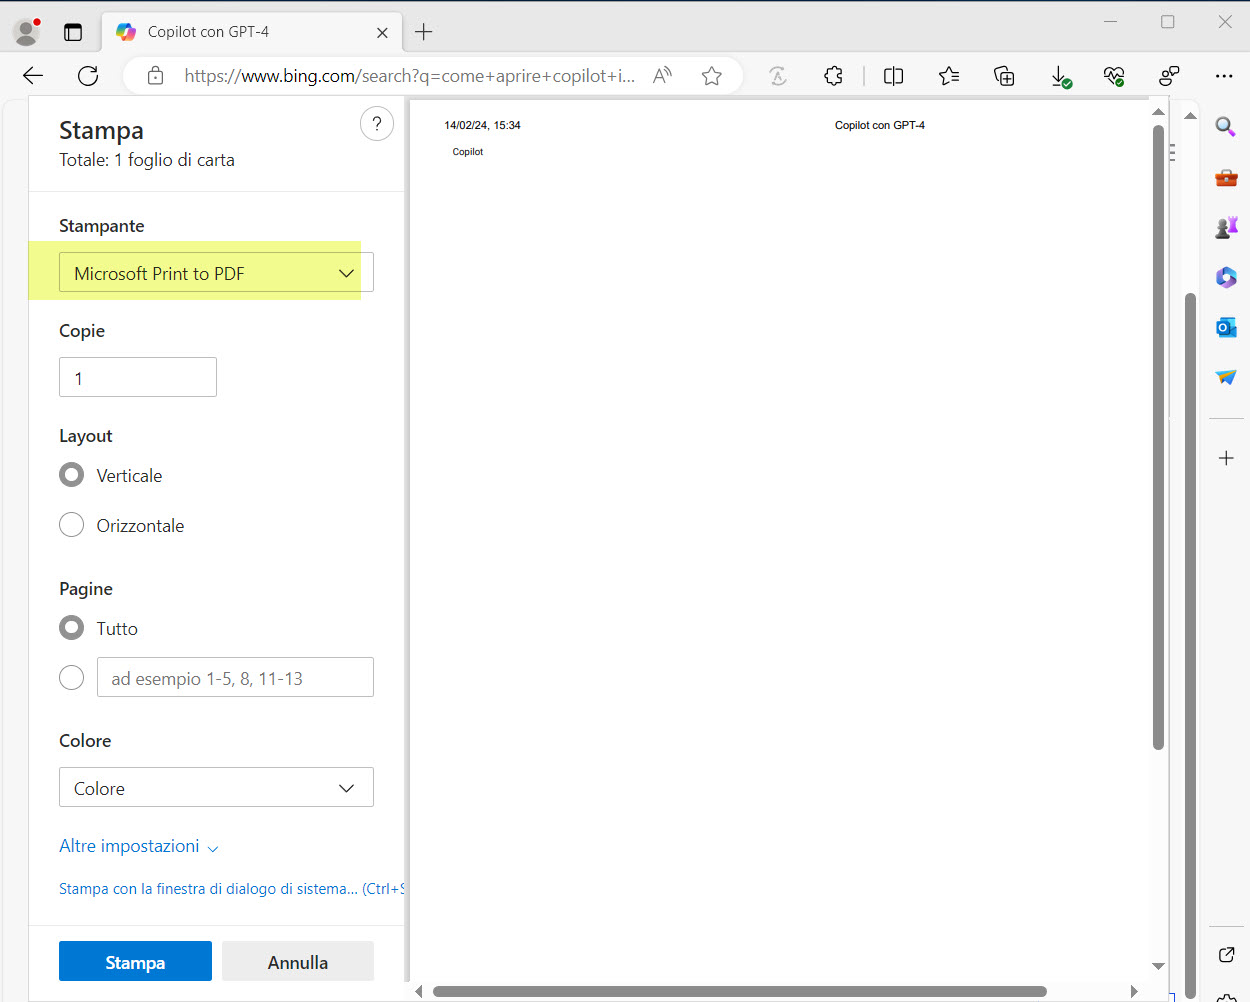The height and width of the screenshot is (1002, 1250).
Task: Open the Settings and more menu
Action: pos(1224,76)
